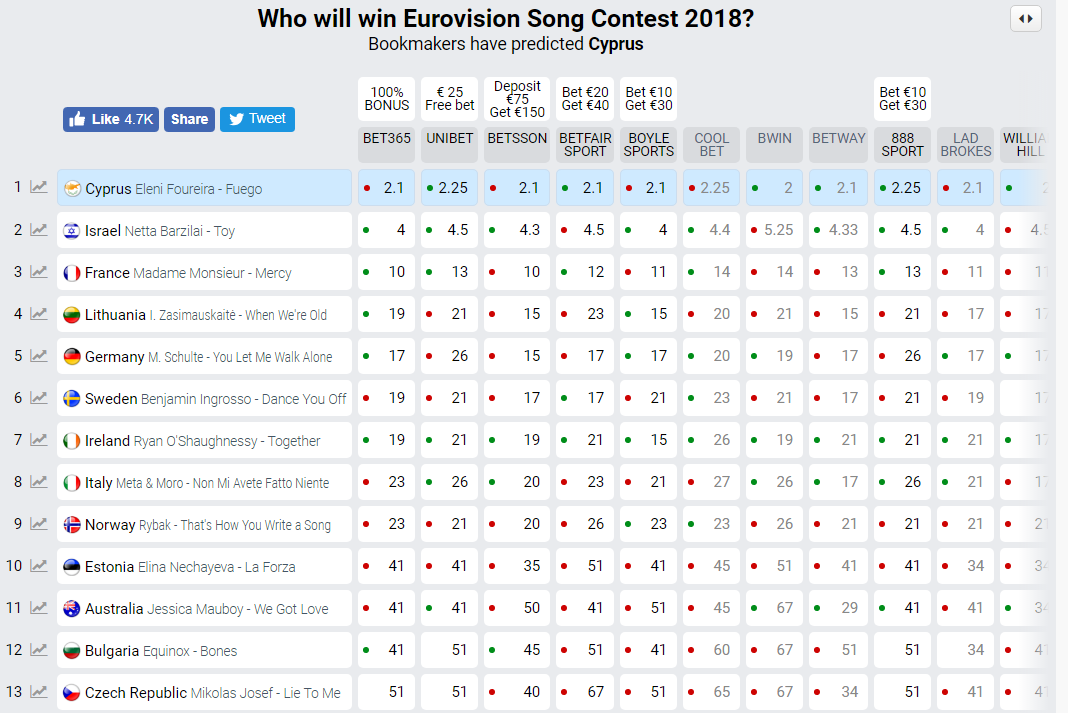This screenshot has width=1068, height=713.
Task: Click the trend graph icon beside Lithuania
Action: pos(39,314)
